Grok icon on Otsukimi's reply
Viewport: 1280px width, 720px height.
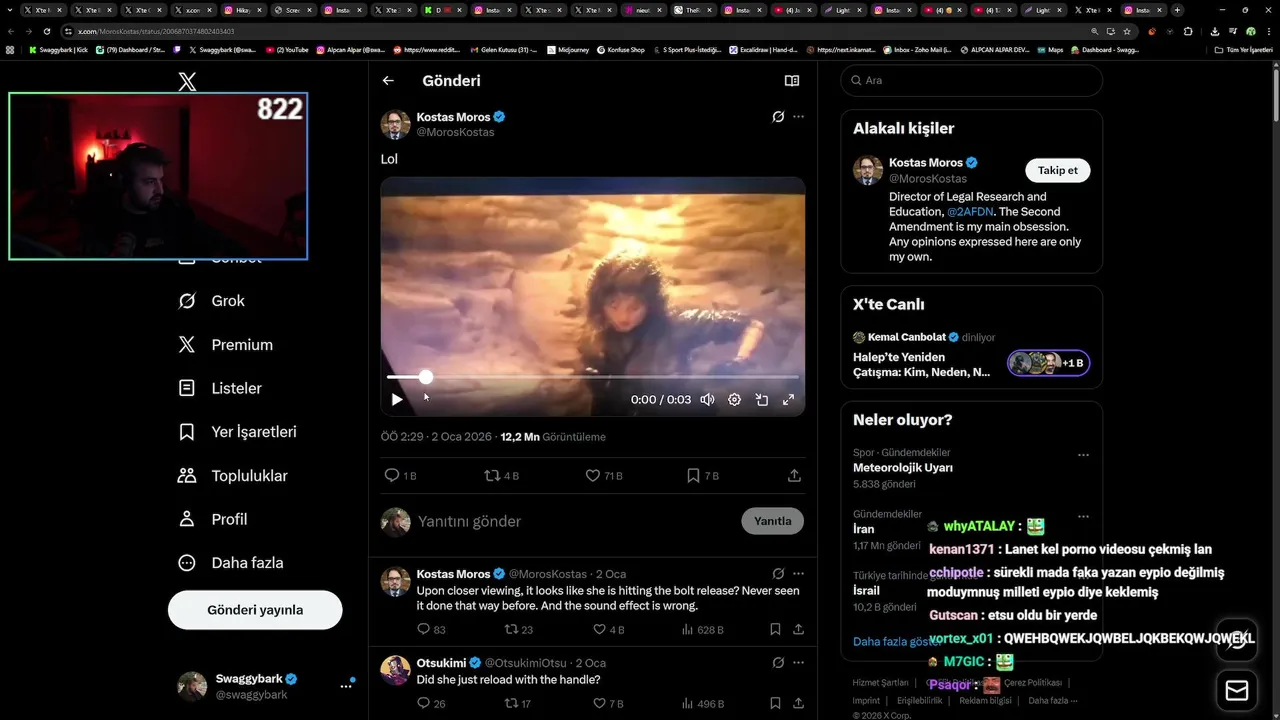pyautogui.click(x=778, y=663)
